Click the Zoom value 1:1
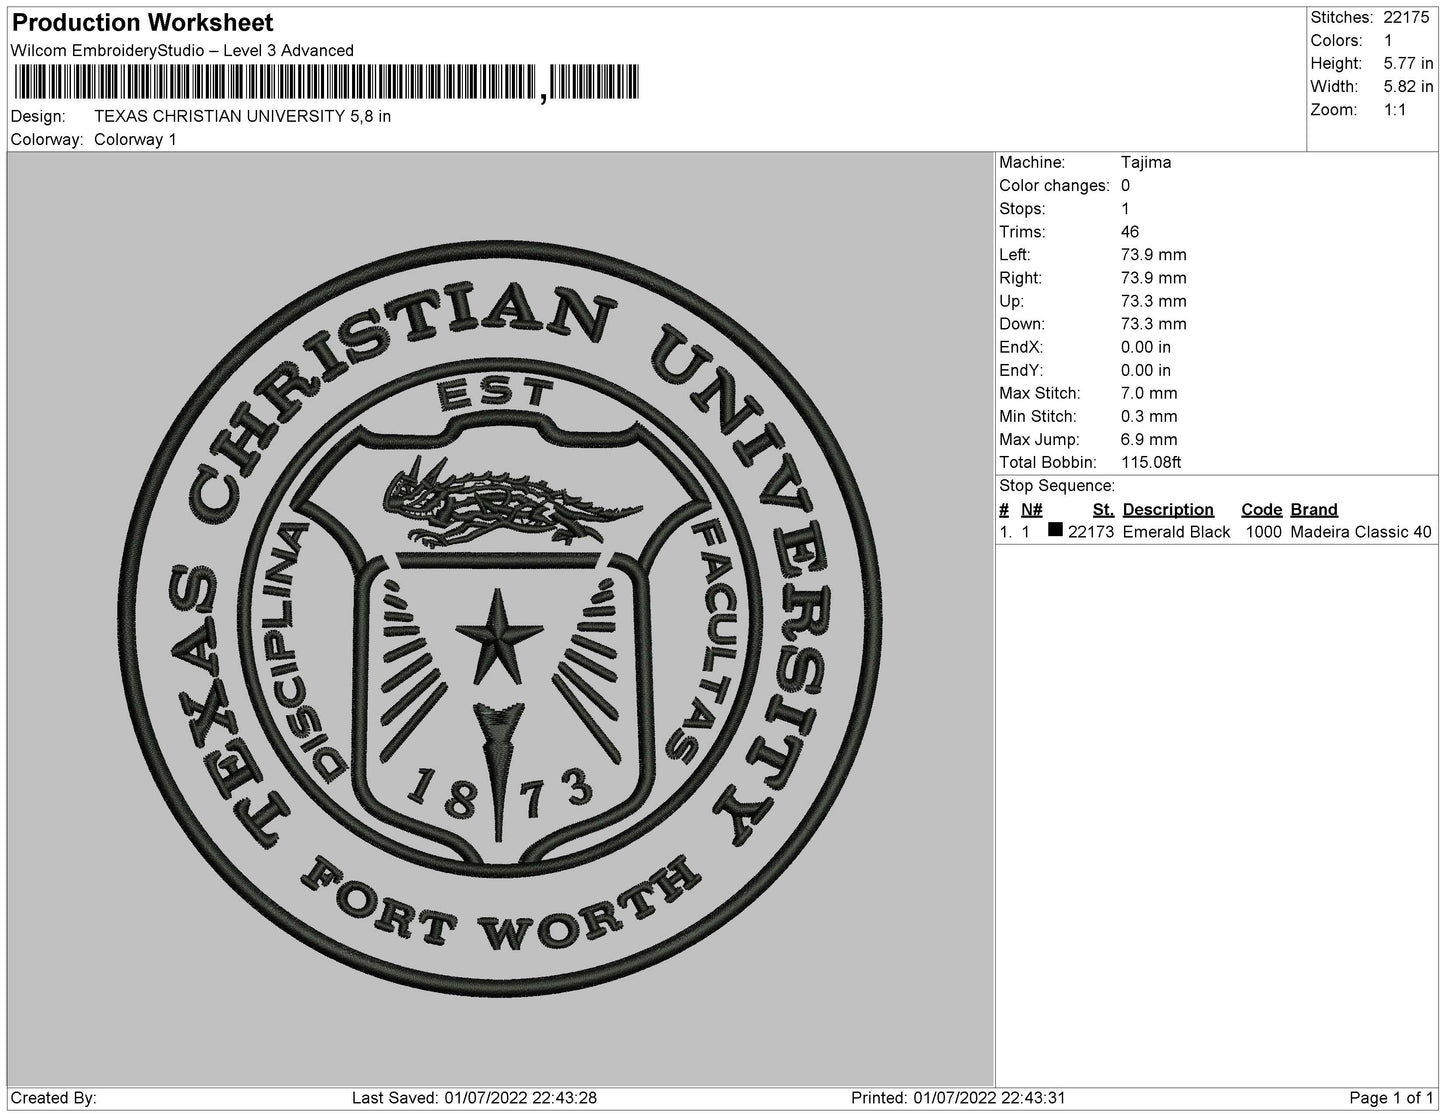Screen dimensions: 1445x1117 (1395, 110)
